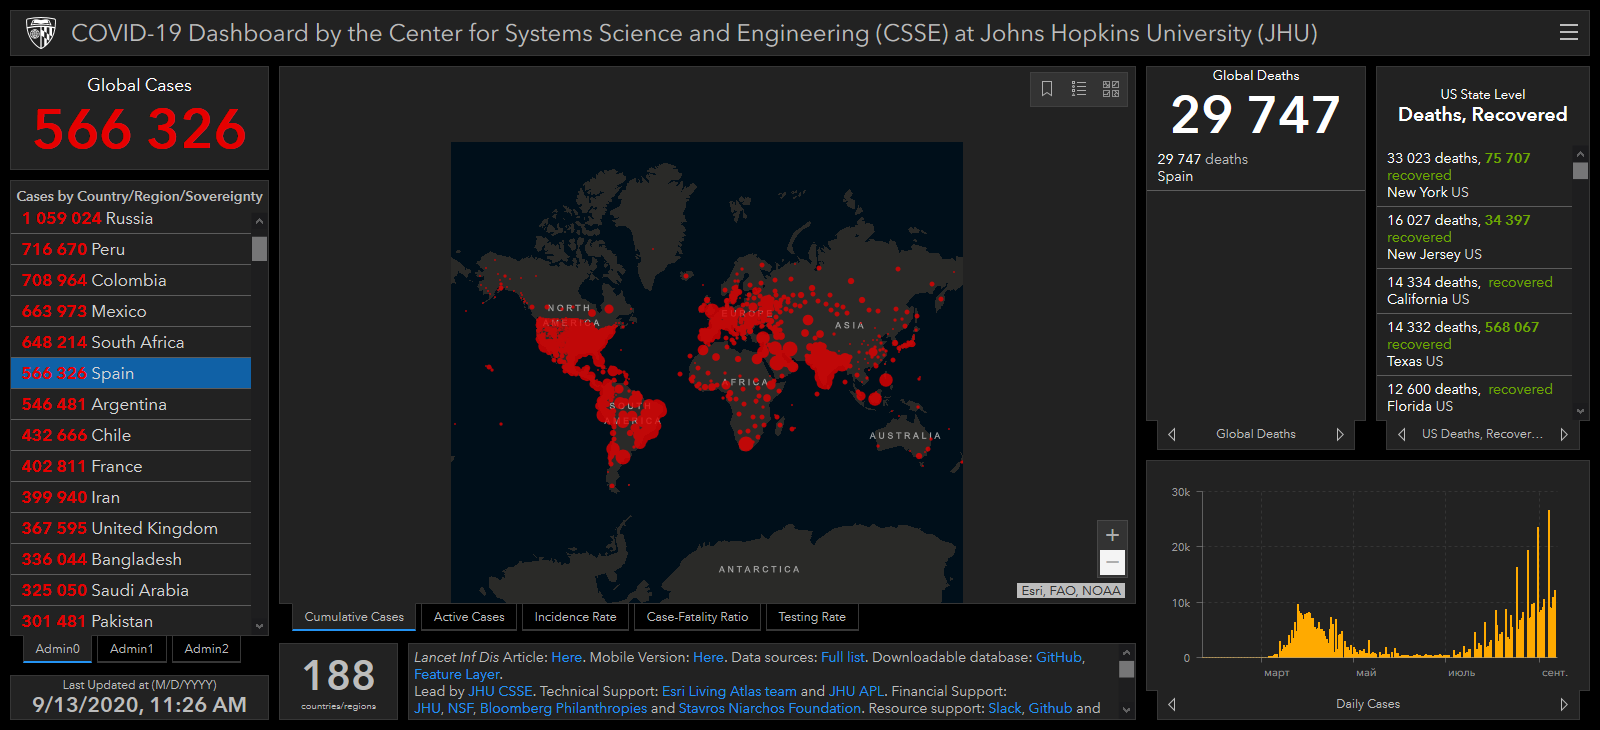Select the Admin1 tab

click(x=132, y=649)
